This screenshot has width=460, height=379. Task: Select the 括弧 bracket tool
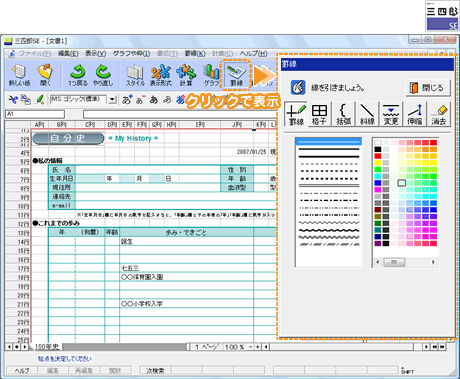tap(343, 114)
